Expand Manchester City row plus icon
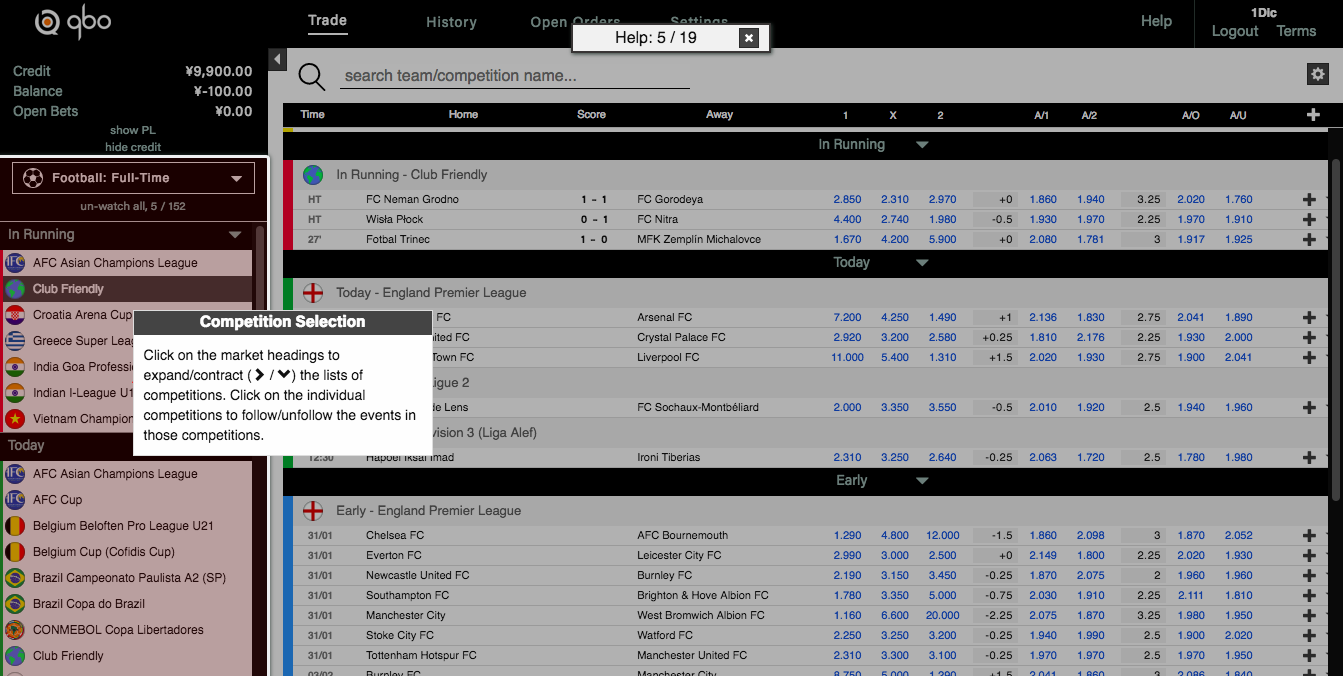The height and width of the screenshot is (676, 1343). [1310, 616]
